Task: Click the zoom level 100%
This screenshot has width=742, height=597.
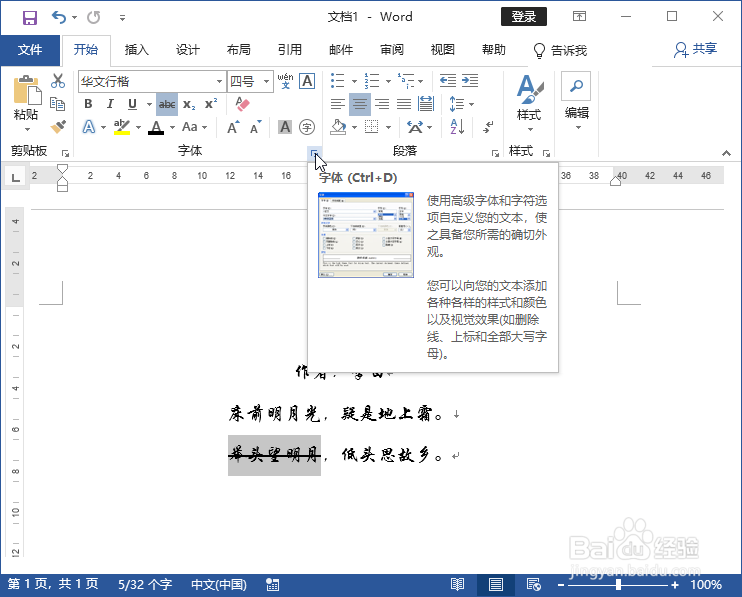Action: click(x=706, y=585)
